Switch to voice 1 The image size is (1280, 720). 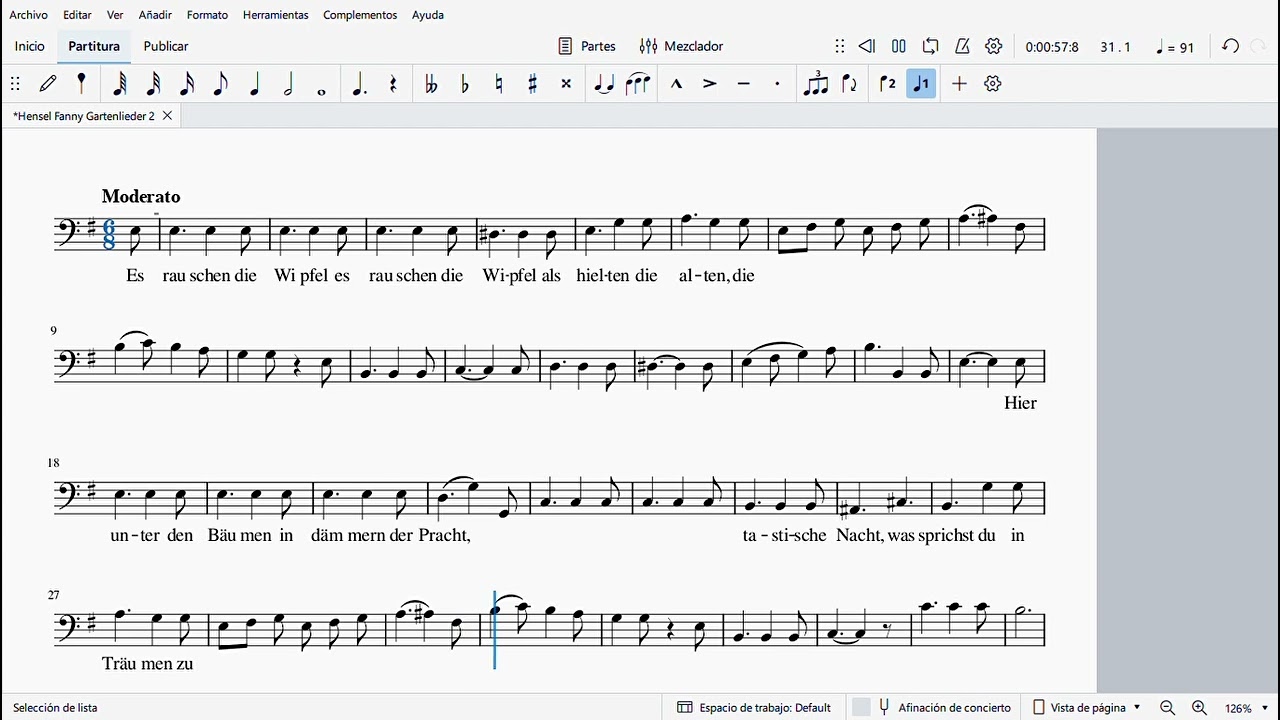pos(921,84)
